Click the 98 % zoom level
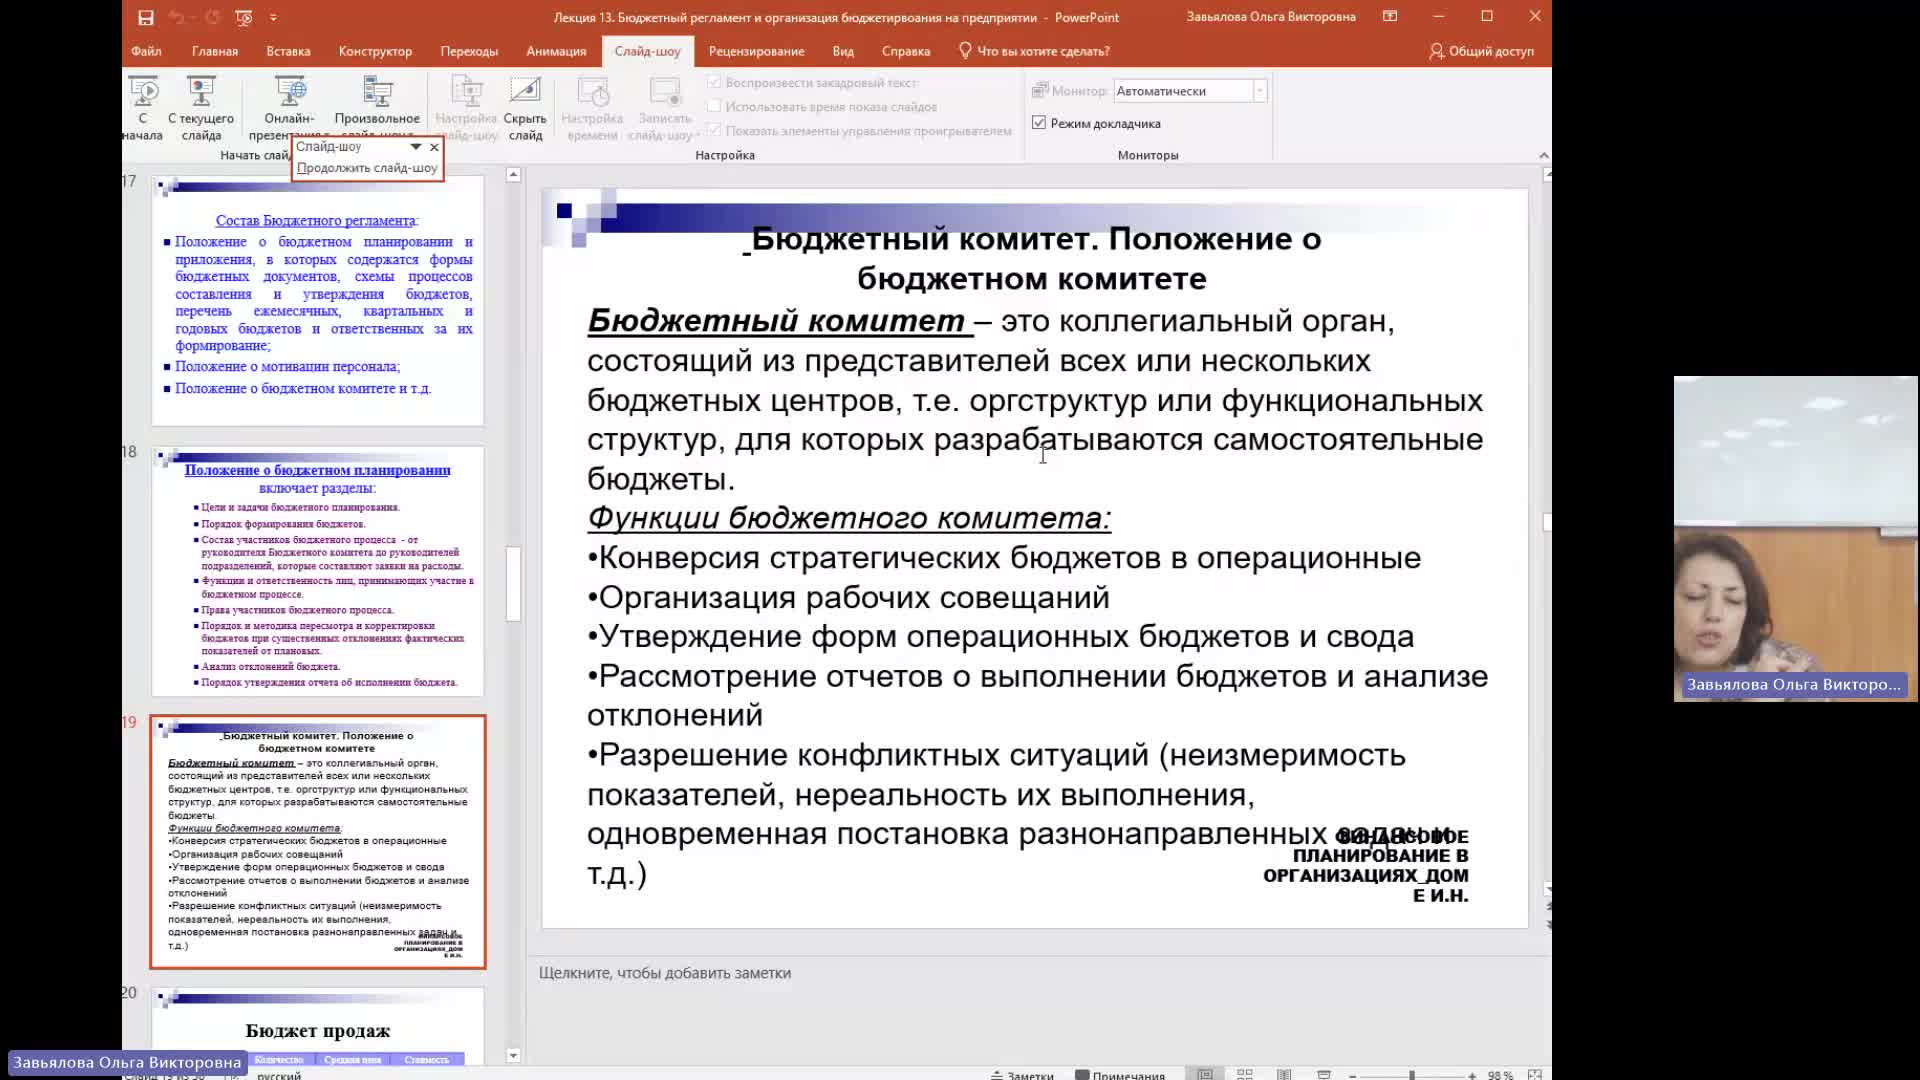This screenshot has height=1080, width=1920. coord(1500,1075)
